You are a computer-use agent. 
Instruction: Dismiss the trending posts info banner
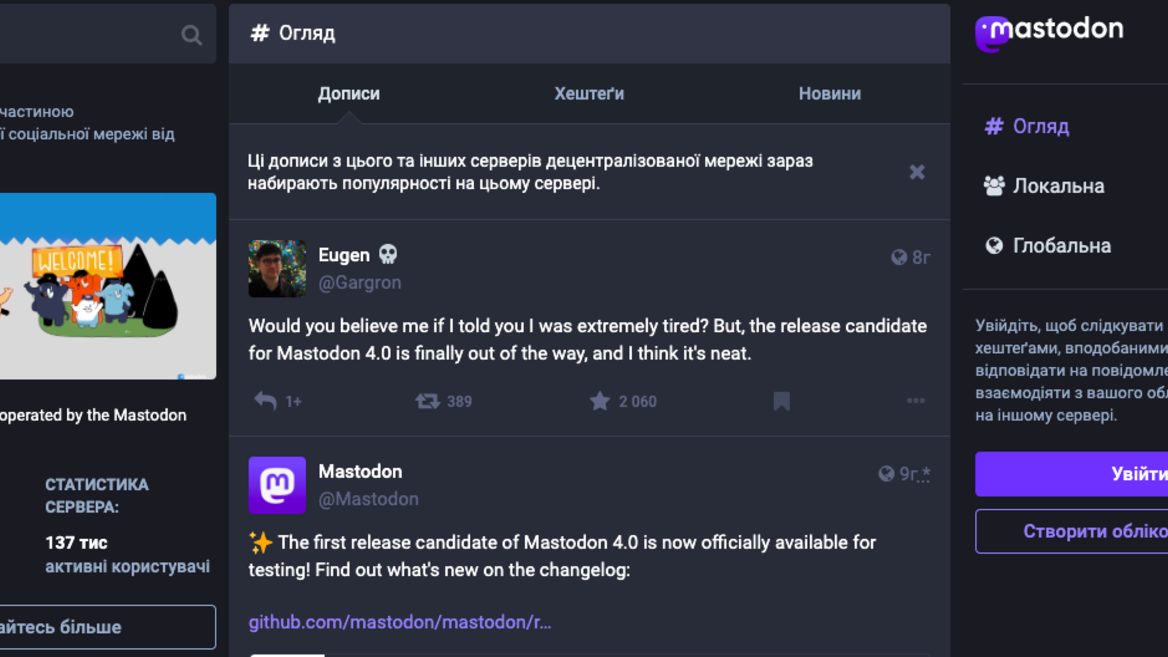coord(917,172)
